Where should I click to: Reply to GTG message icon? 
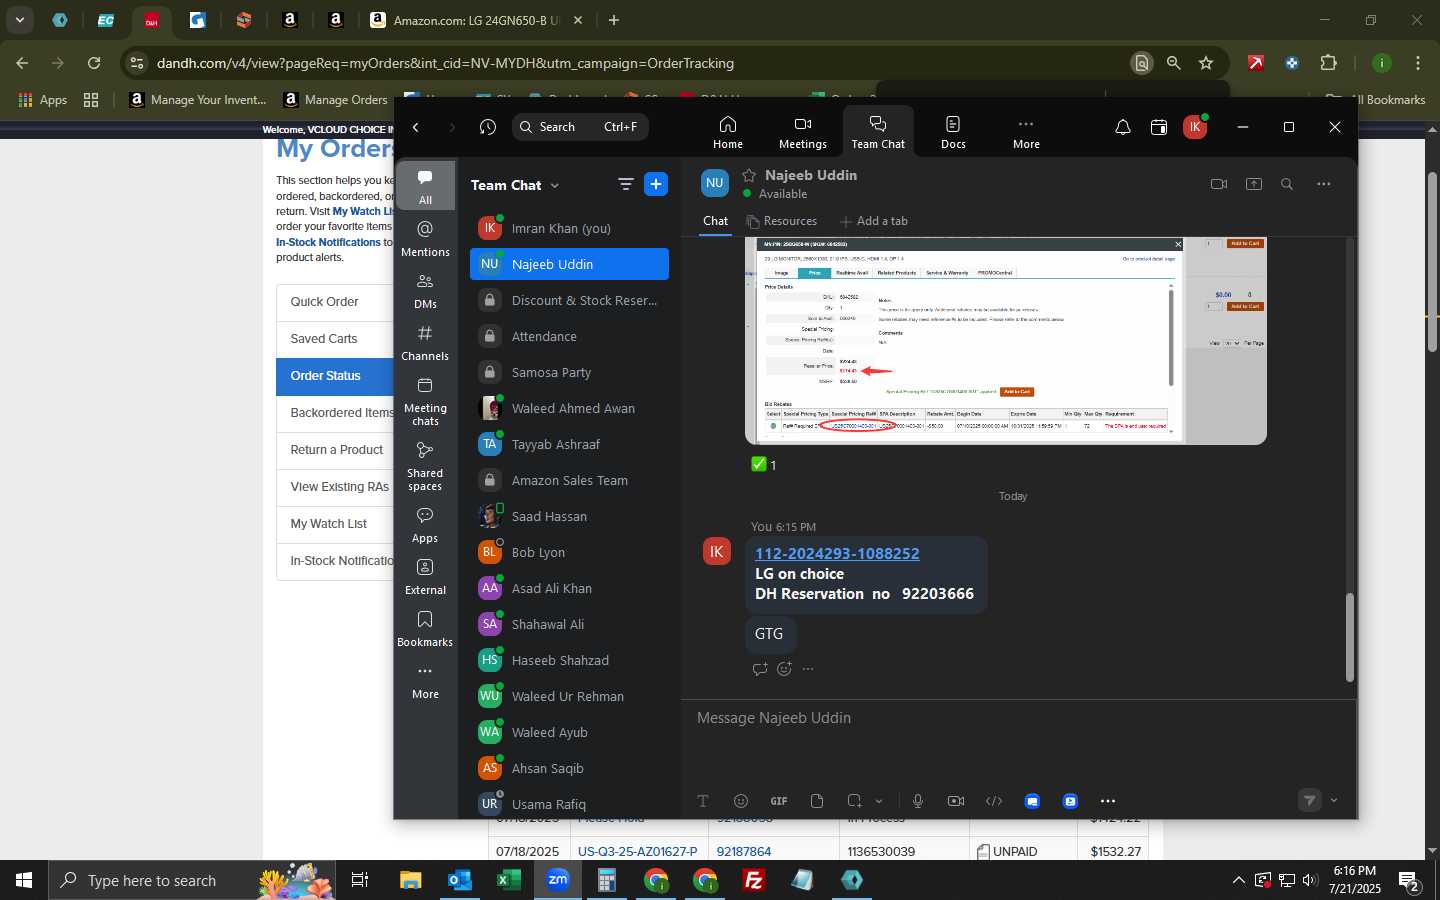760,669
